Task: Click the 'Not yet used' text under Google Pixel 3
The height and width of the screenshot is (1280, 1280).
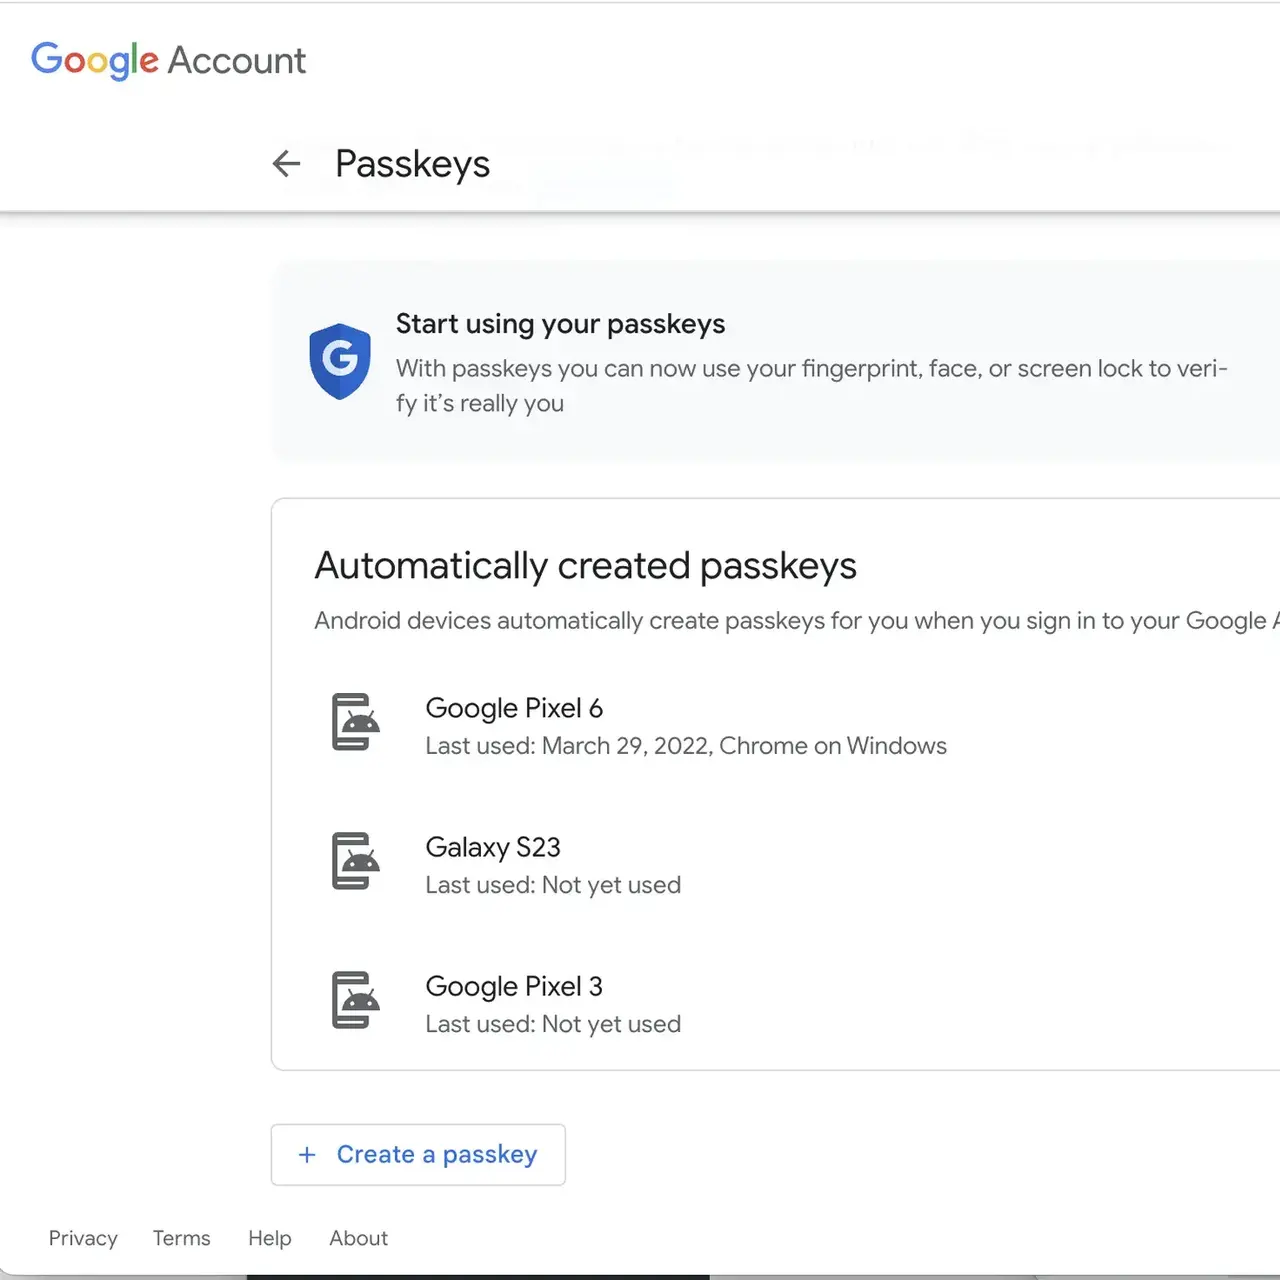Action: tap(611, 1024)
